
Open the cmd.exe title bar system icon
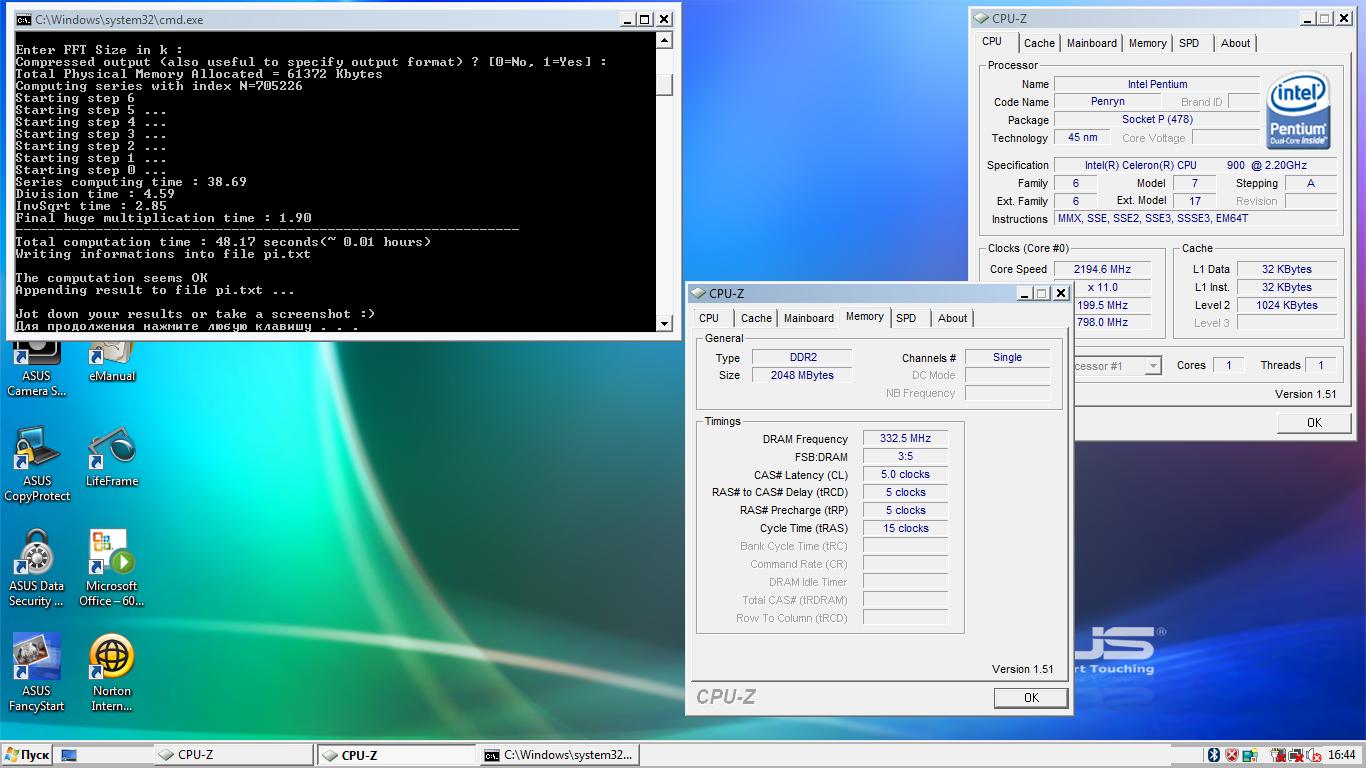[23, 19]
